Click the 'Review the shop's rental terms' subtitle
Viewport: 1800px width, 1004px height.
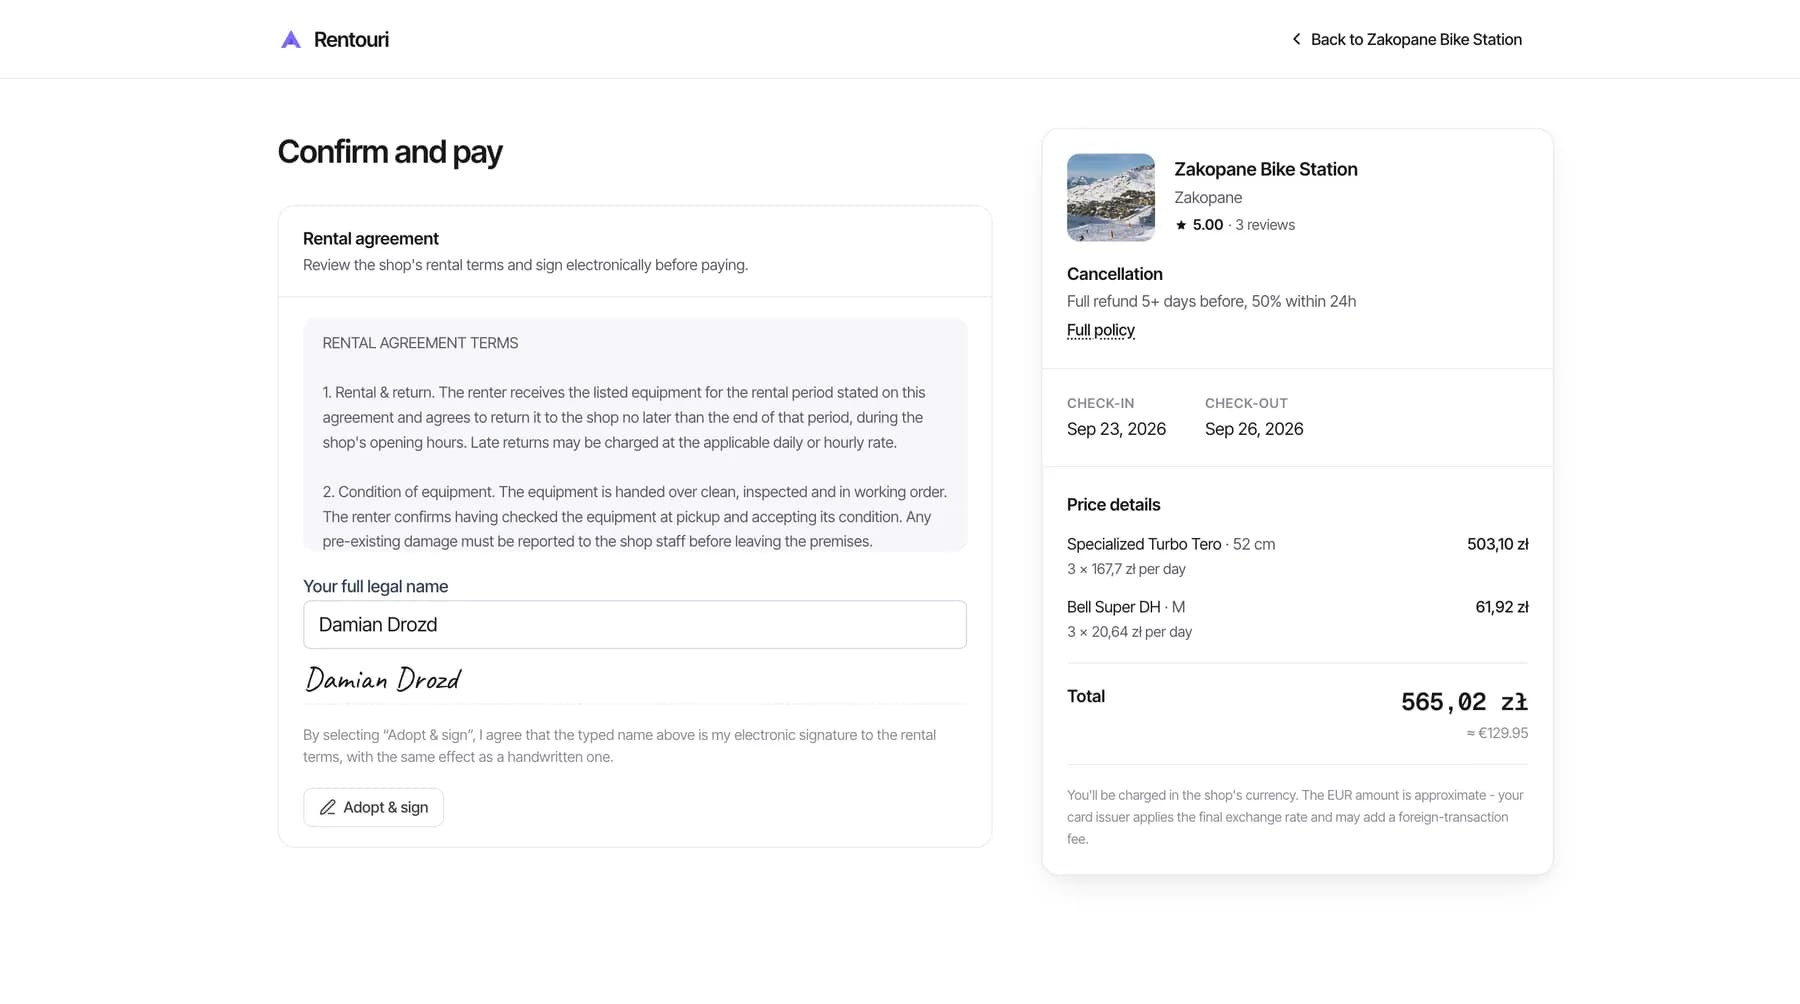point(525,265)
